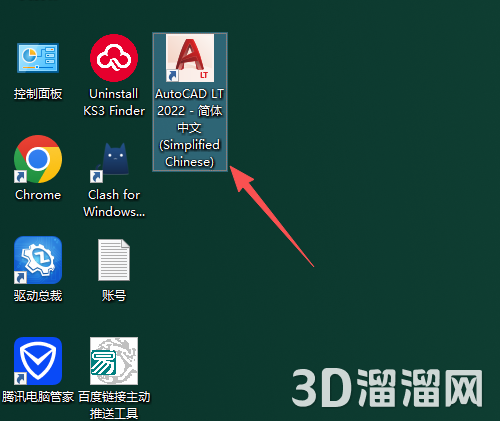This screenshot has height=421, width=500.
Task: Click the "Clash for Windows..." label
Action: [x=114, y=203]
